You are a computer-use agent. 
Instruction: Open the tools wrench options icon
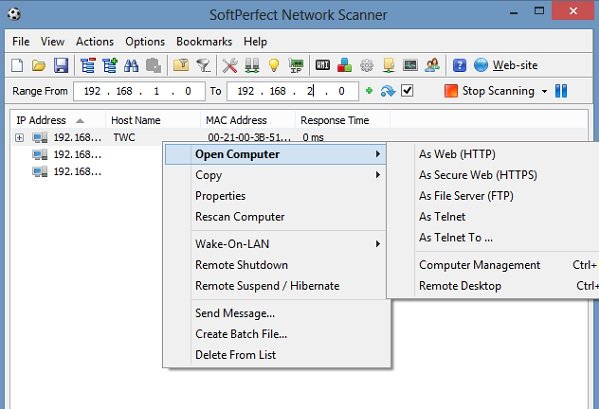(x=230, y=66)
